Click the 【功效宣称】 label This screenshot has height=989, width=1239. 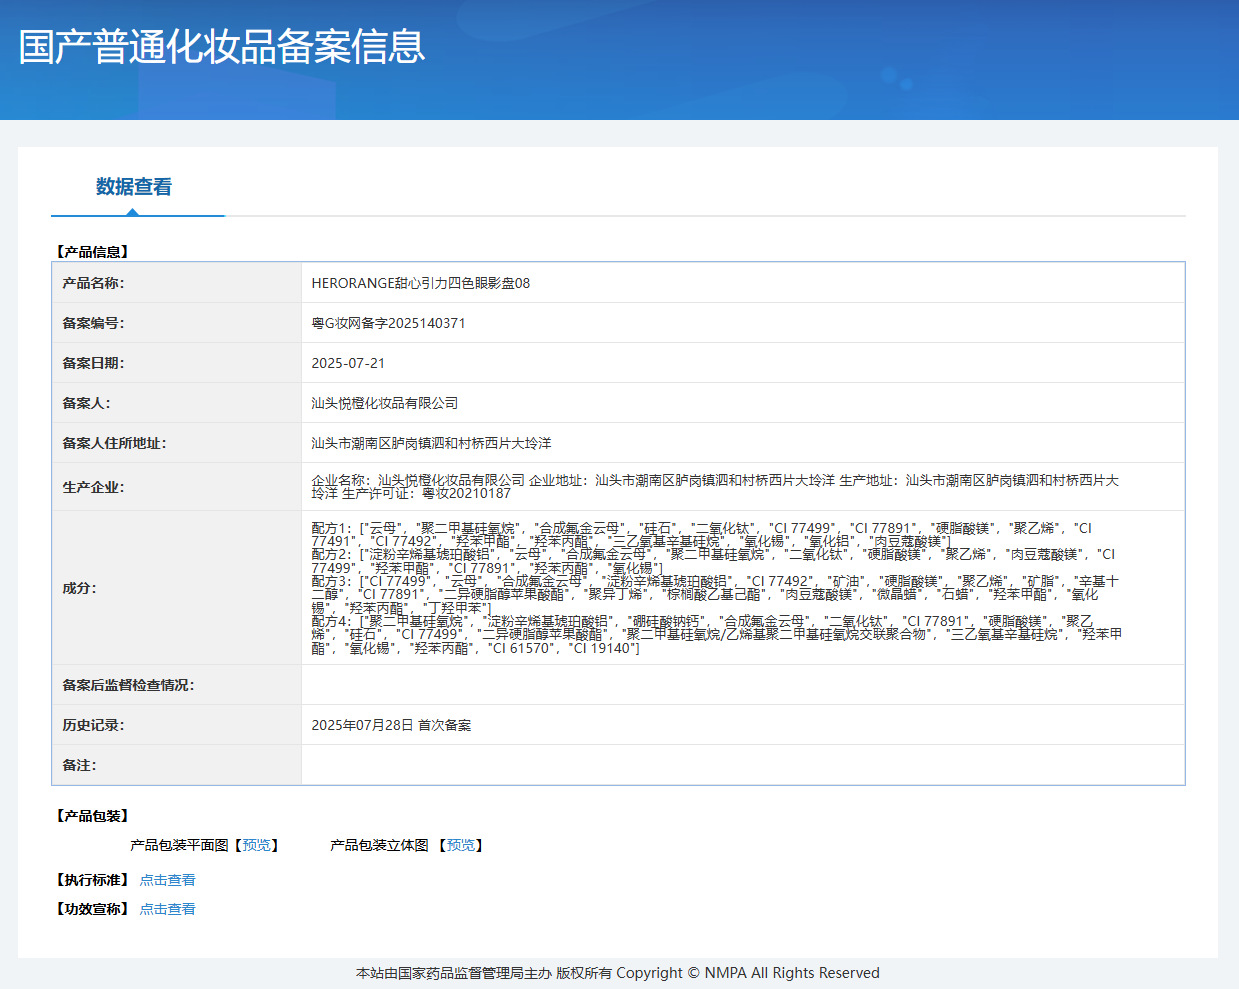[x=92, y=909]
